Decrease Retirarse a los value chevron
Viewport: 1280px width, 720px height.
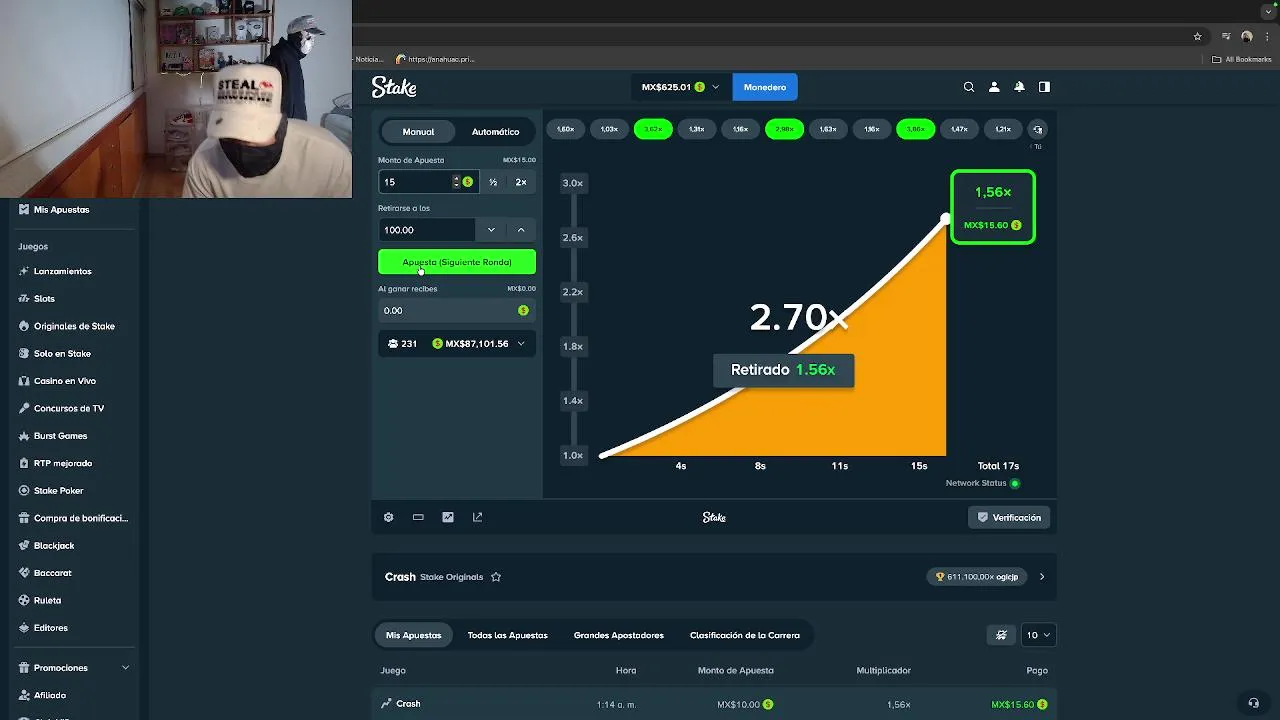point(491,230)
